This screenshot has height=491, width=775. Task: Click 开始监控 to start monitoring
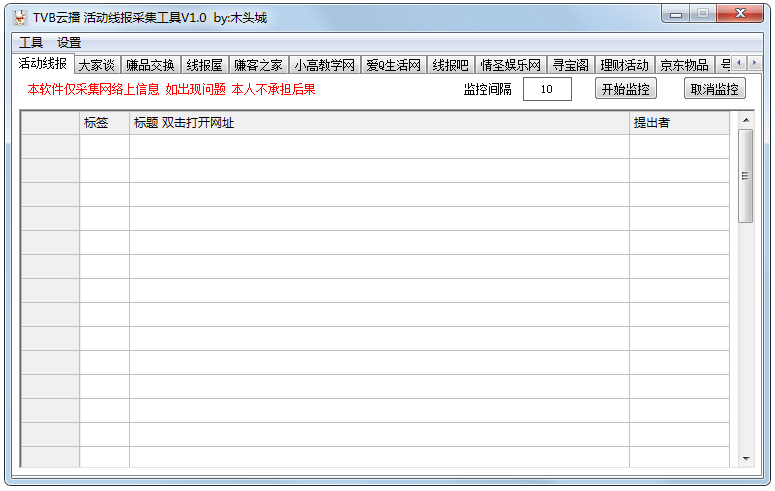click(626, 89)
